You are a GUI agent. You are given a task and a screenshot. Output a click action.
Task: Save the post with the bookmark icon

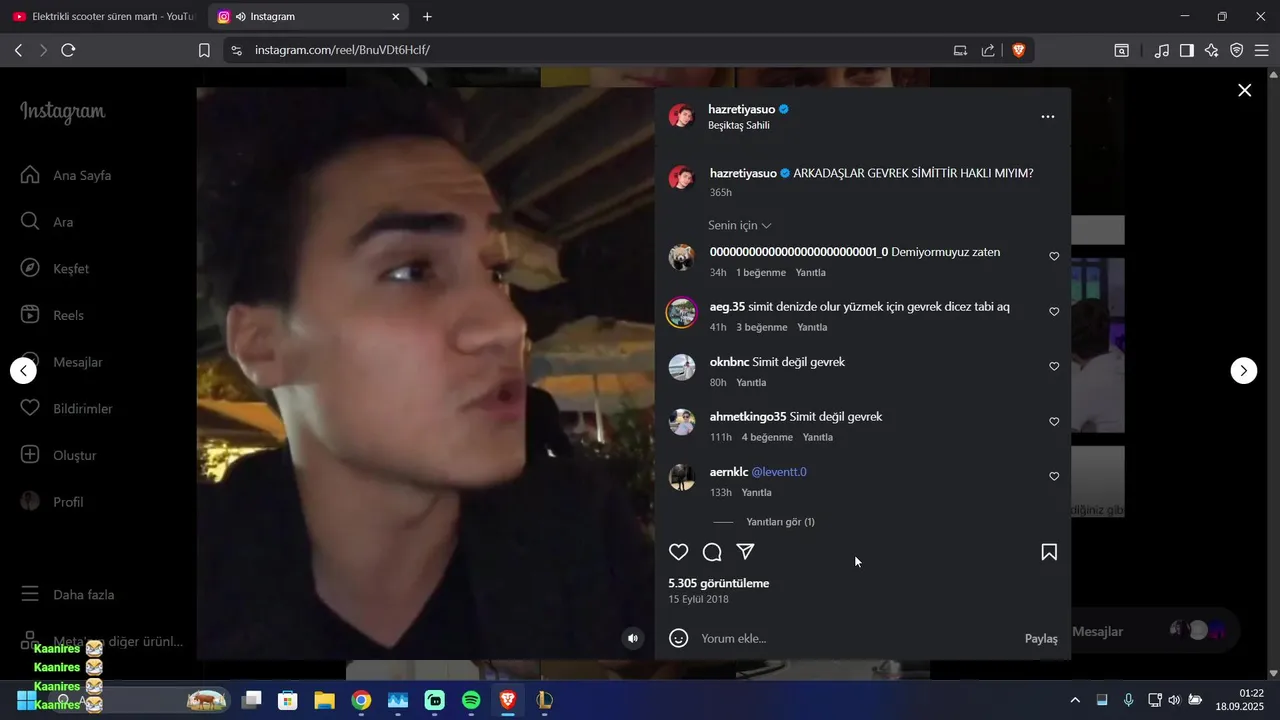1049,552
